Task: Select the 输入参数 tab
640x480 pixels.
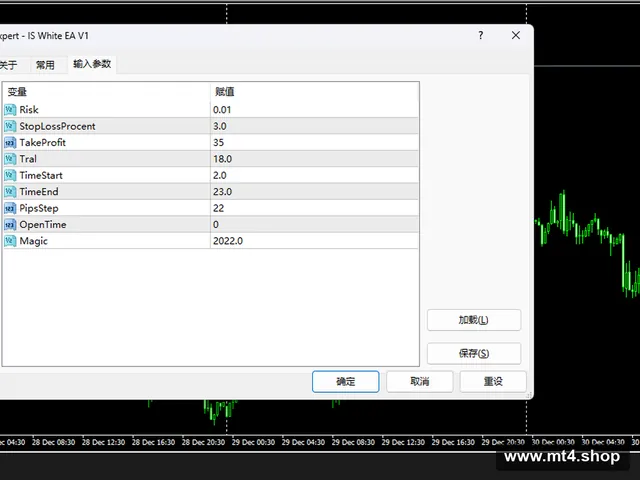Action: point(92,64)
